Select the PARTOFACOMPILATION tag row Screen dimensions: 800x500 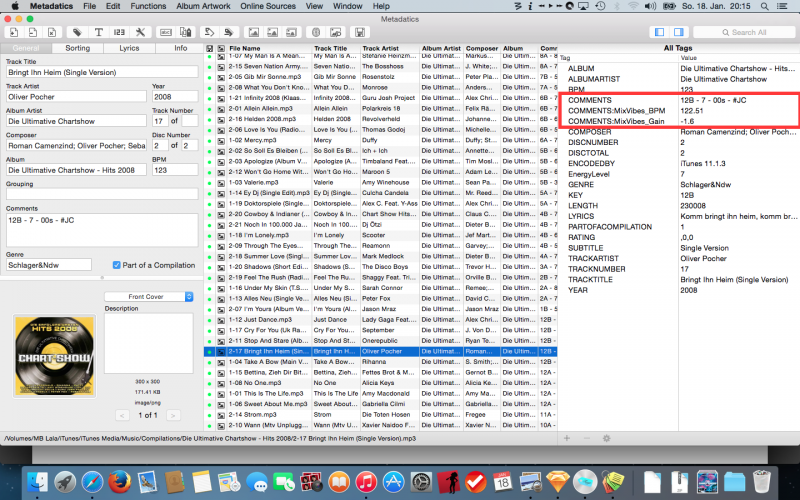tap(679, 227)
